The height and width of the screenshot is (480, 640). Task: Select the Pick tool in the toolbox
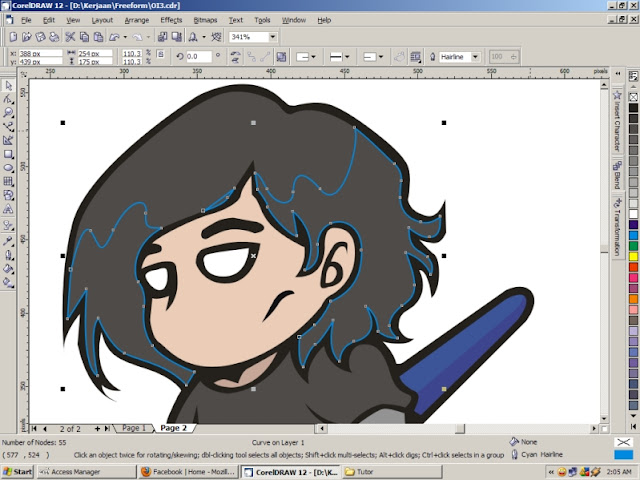8,85
